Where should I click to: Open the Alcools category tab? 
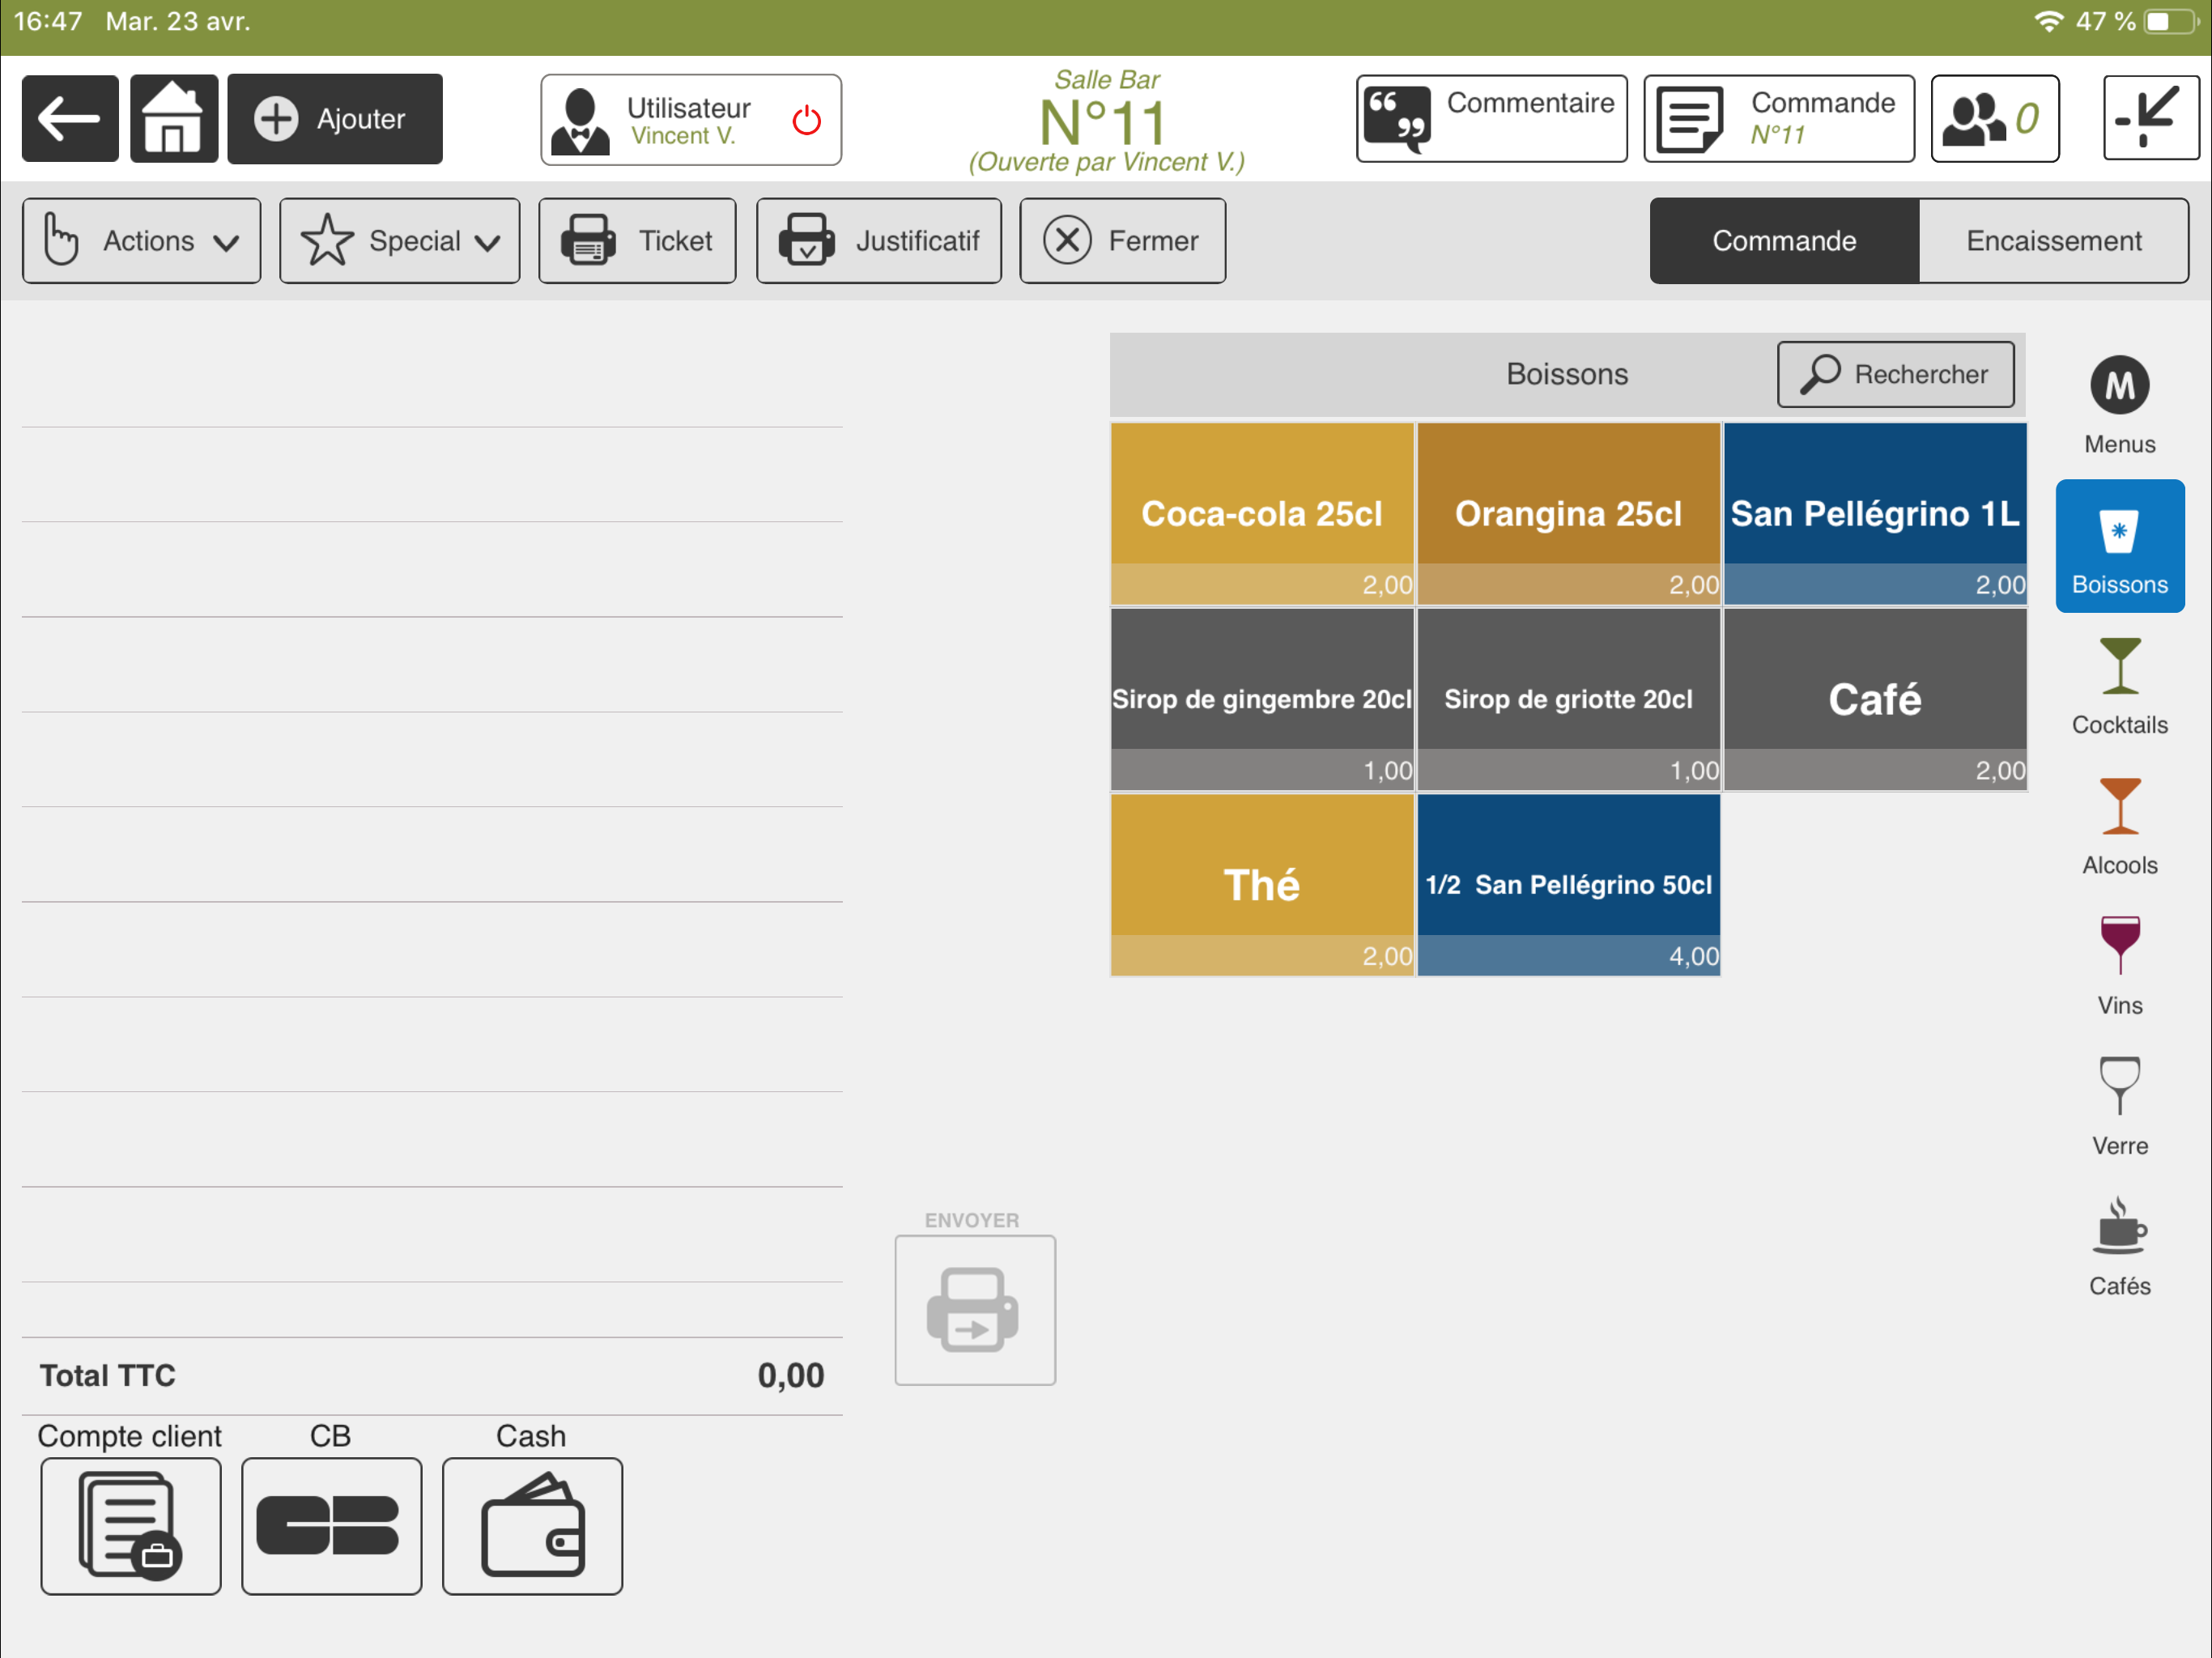coord(2118,826)
